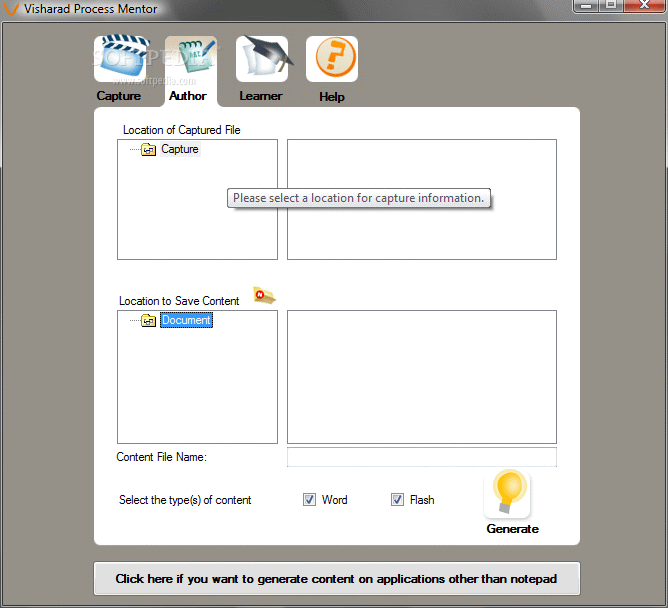Image resolution: width=668 pixels, height=608 pixels.
Task: Toggle the Word checkbox
Action: [x=309, y=499]
